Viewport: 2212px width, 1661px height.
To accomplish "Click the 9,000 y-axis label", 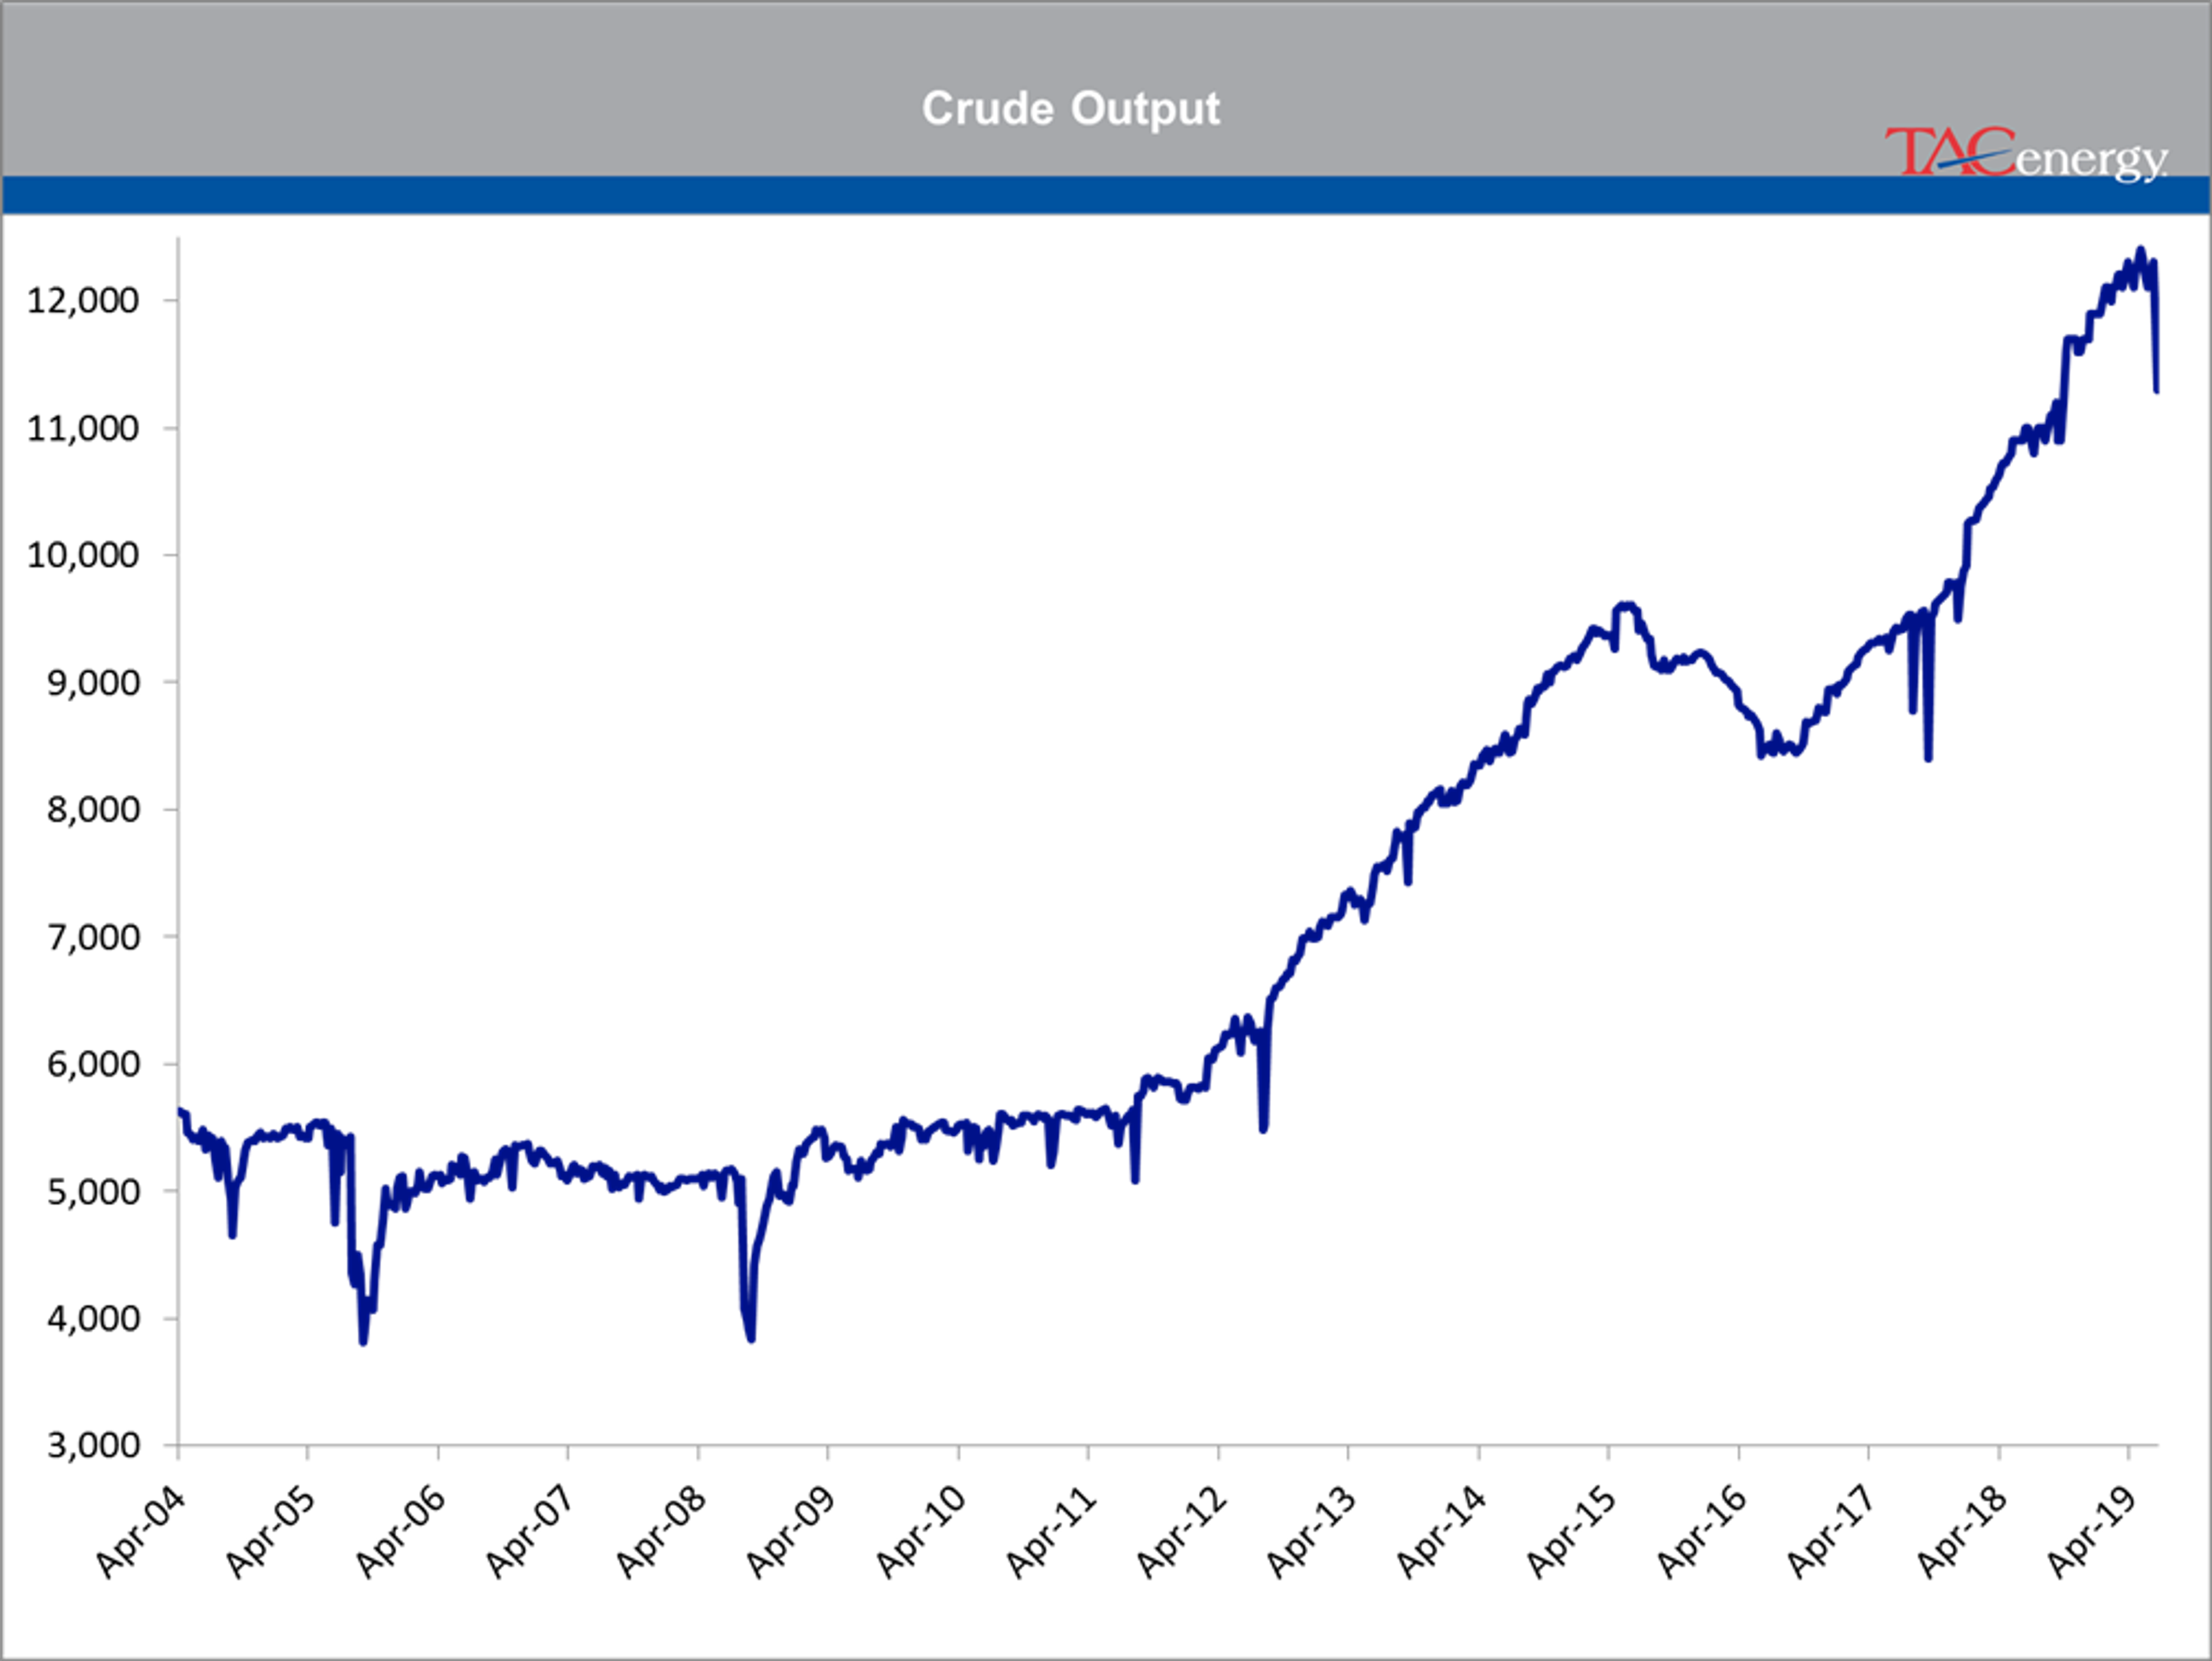I will pos(93,682).
